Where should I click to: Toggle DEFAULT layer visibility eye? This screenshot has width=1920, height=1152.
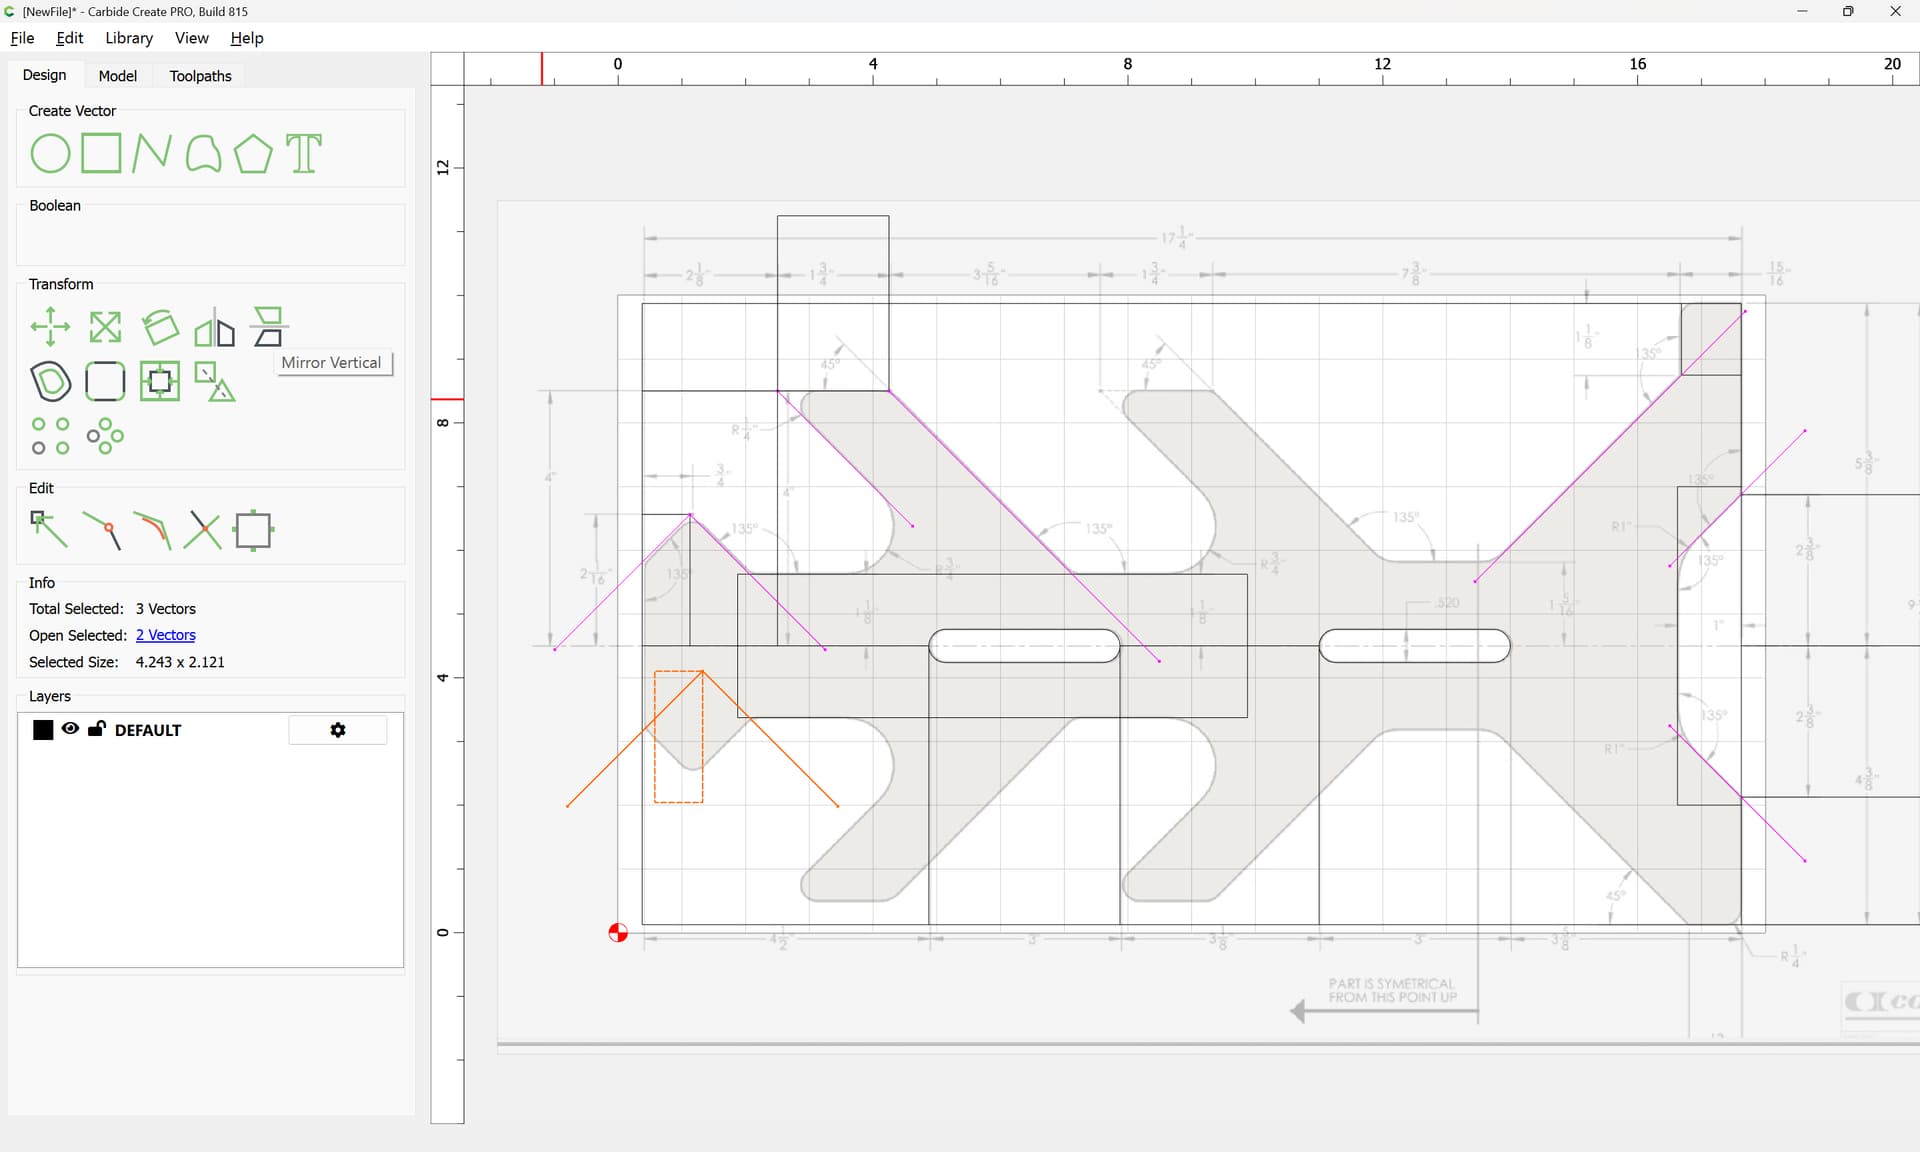coord(70,729)
